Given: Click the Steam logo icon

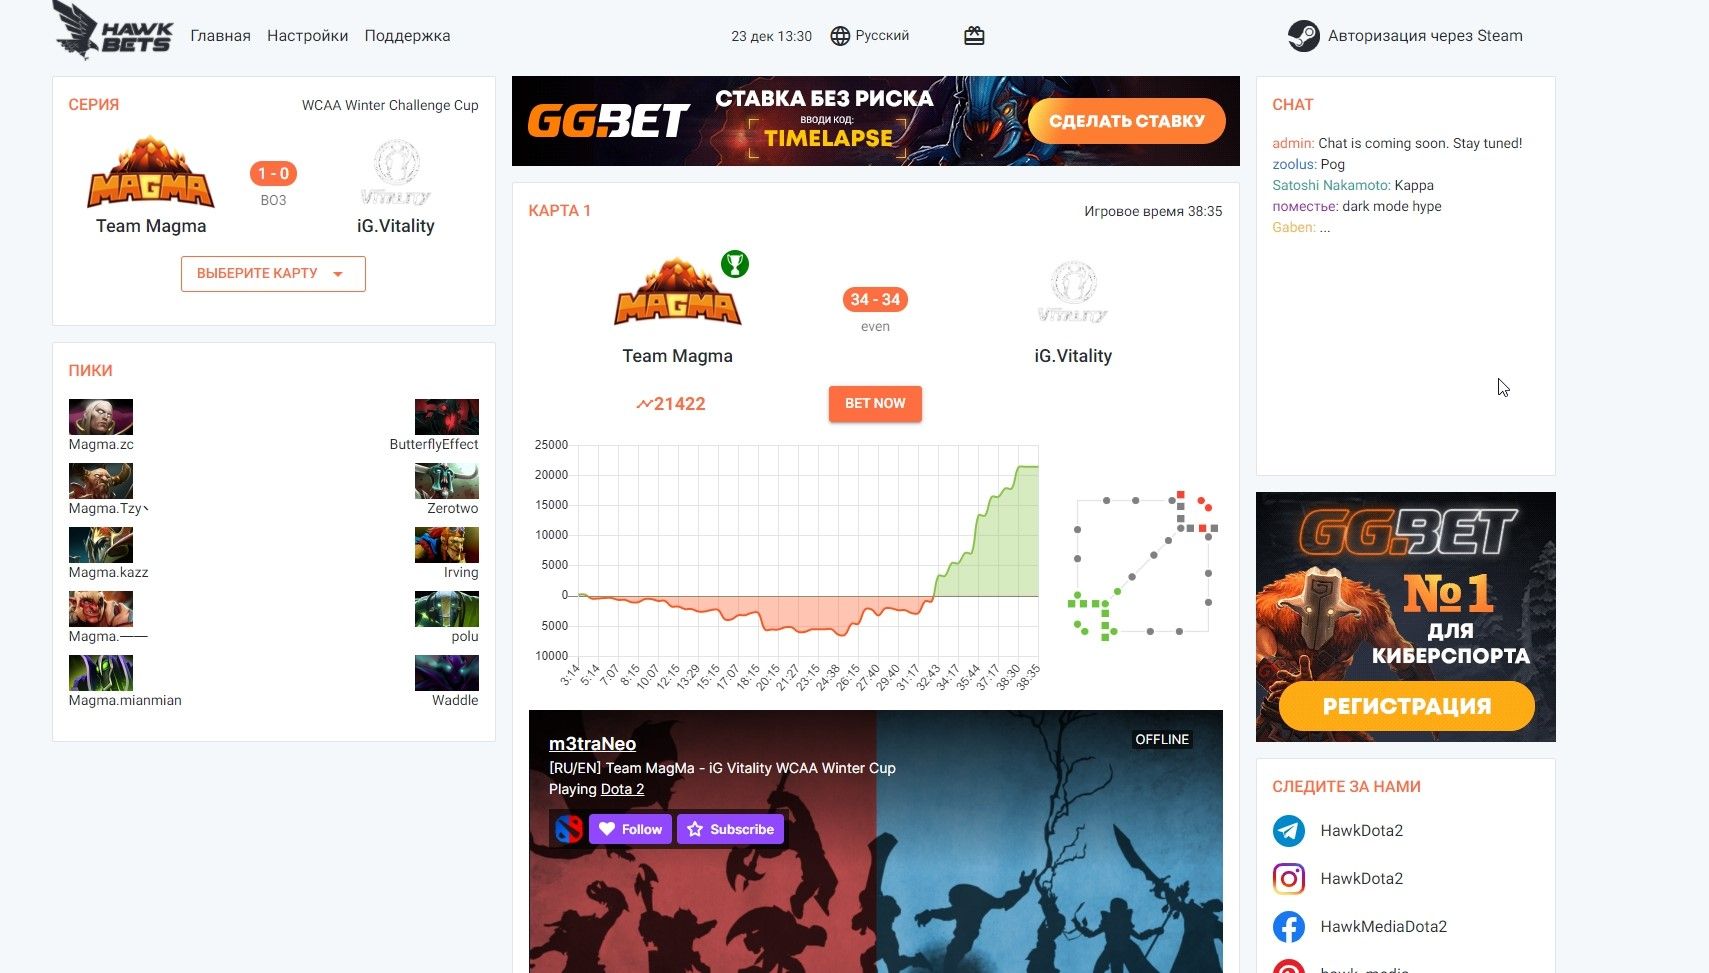Looking at the screenshot, I should [x=1303, y=36].
